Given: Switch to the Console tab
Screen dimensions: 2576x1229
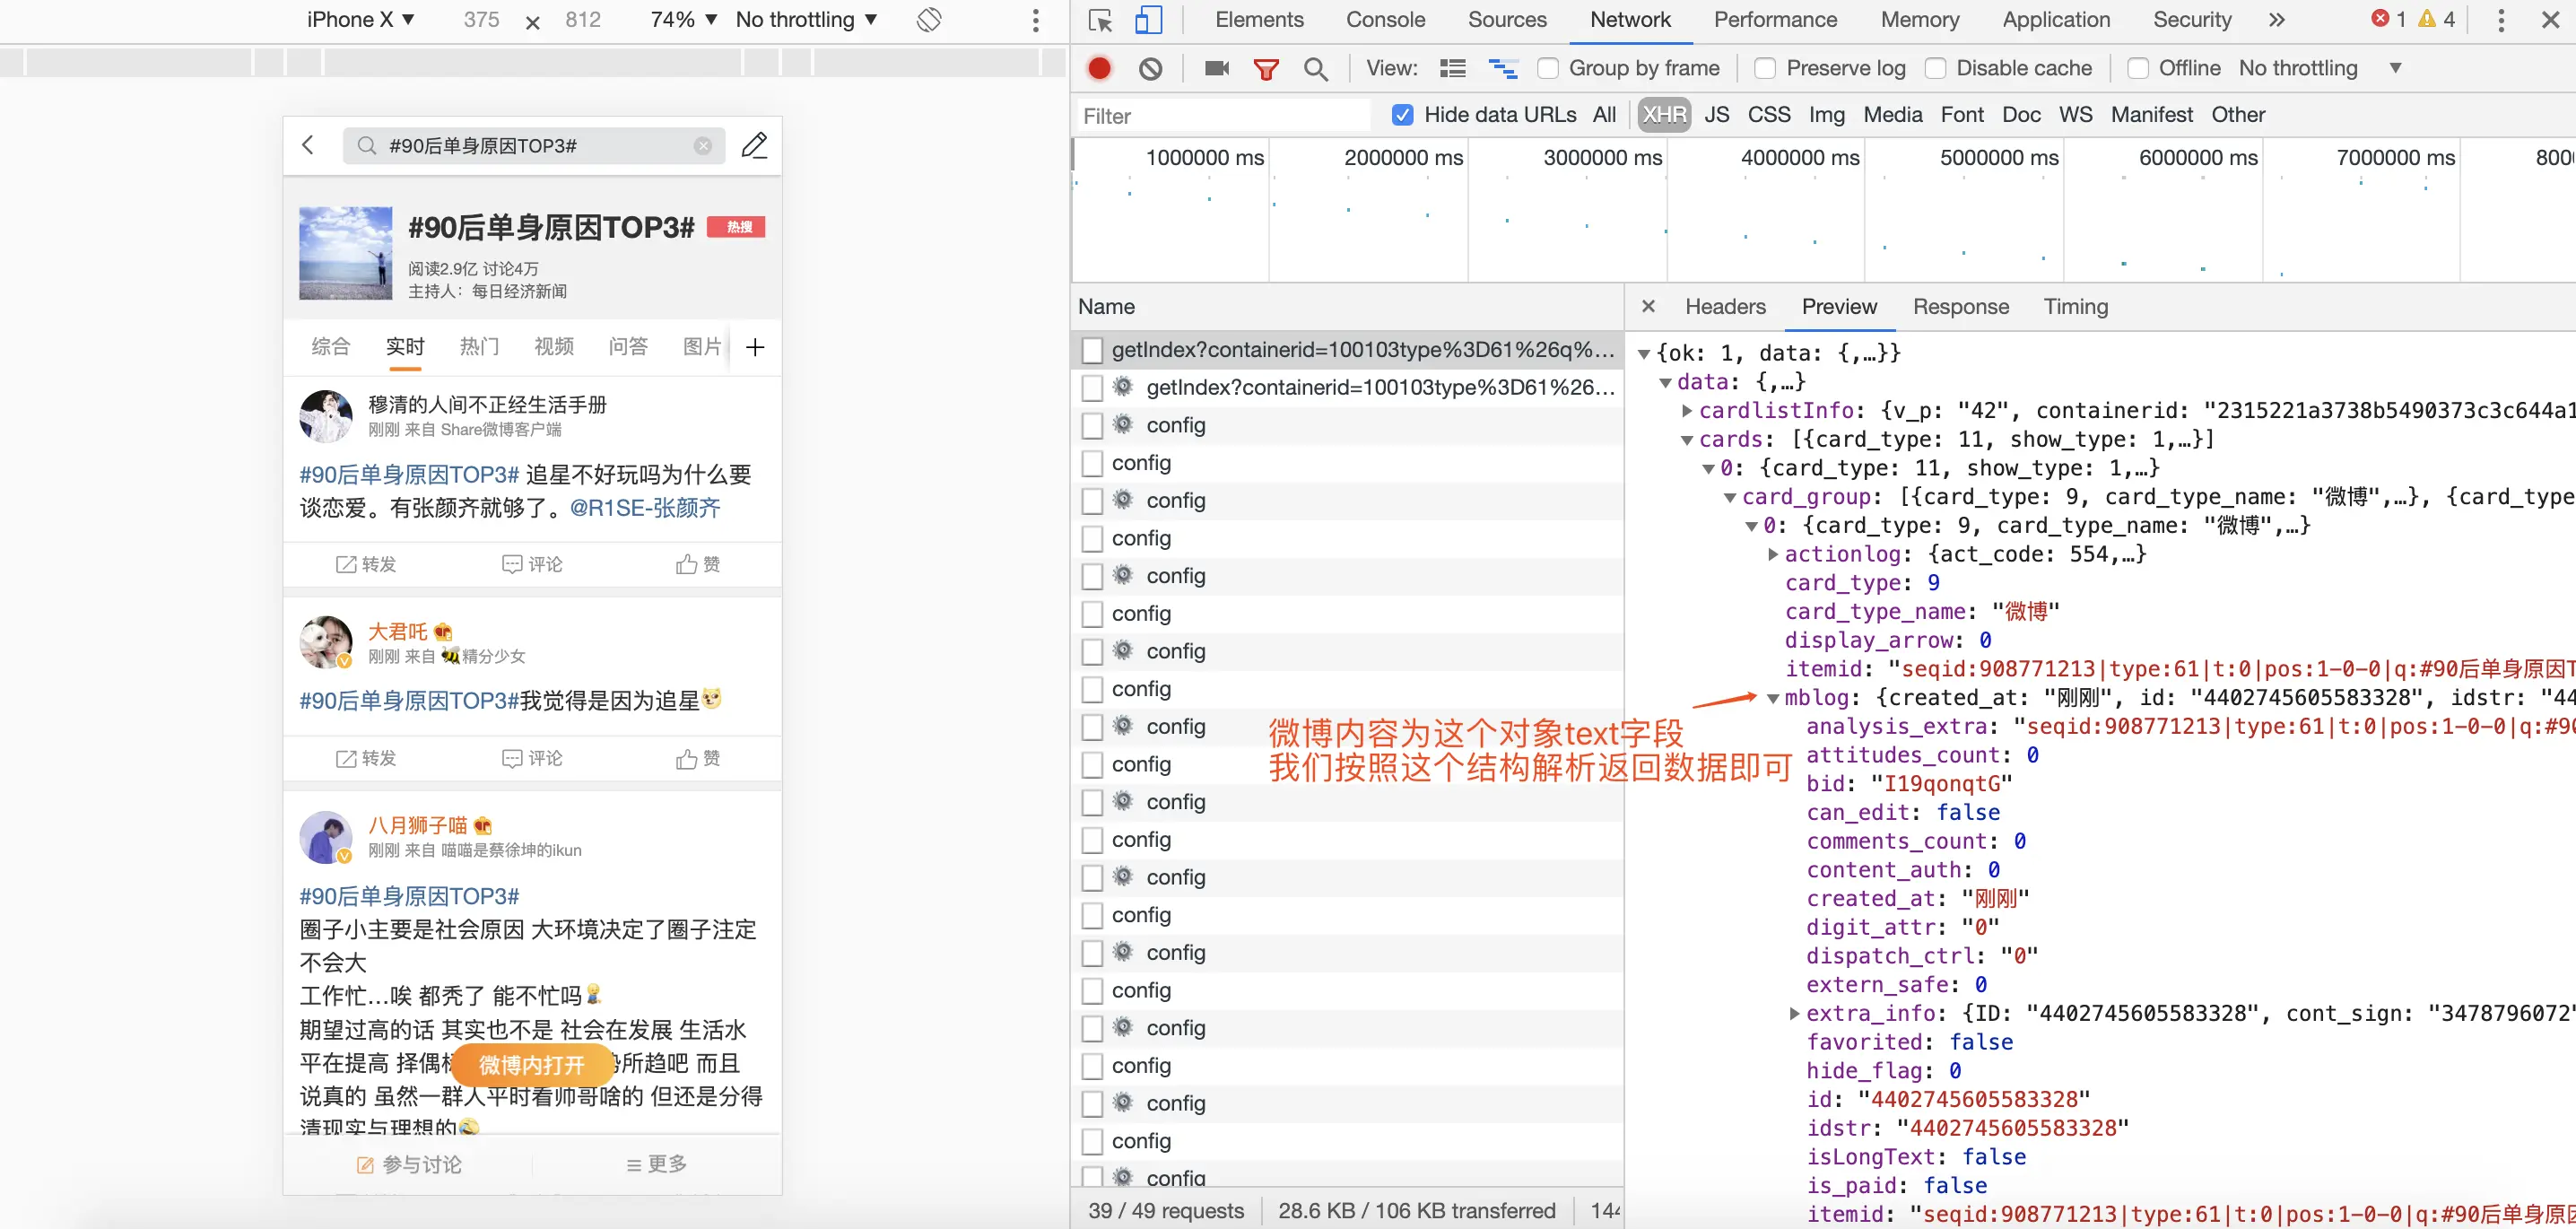Looking at the screenshot, I should tap(1385, 20).
